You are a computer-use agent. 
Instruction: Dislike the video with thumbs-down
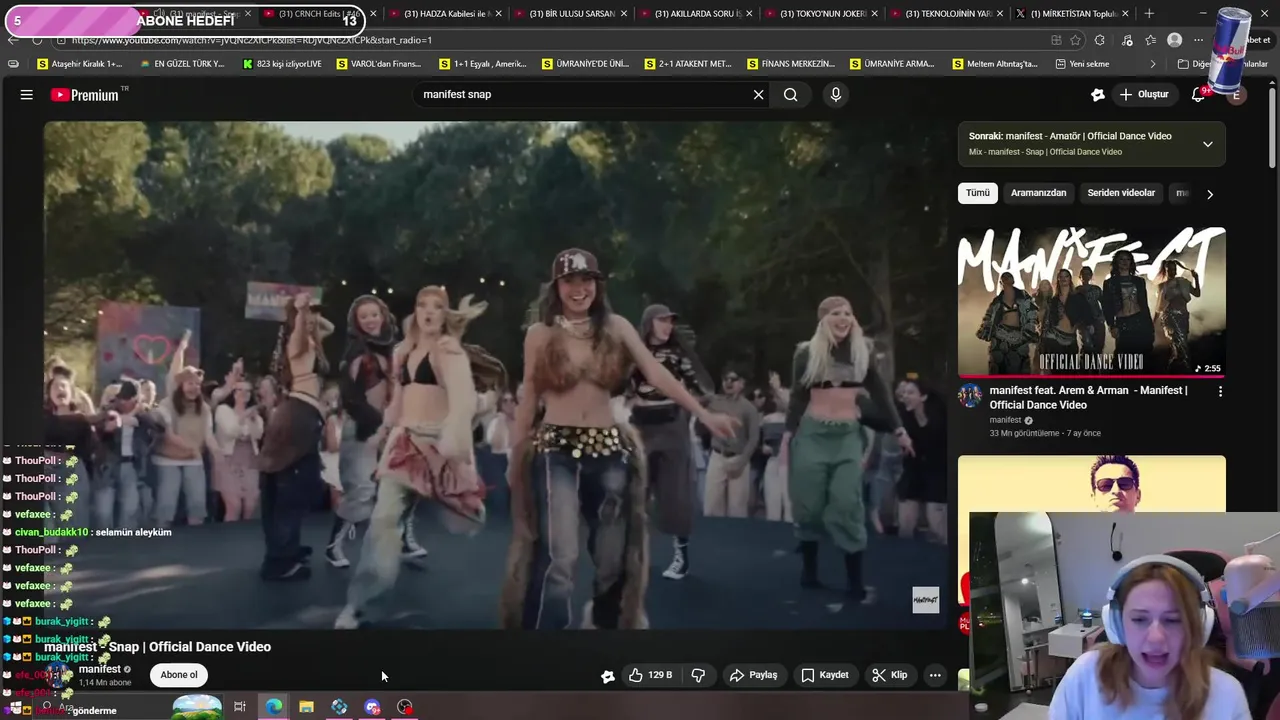(698, 675)
